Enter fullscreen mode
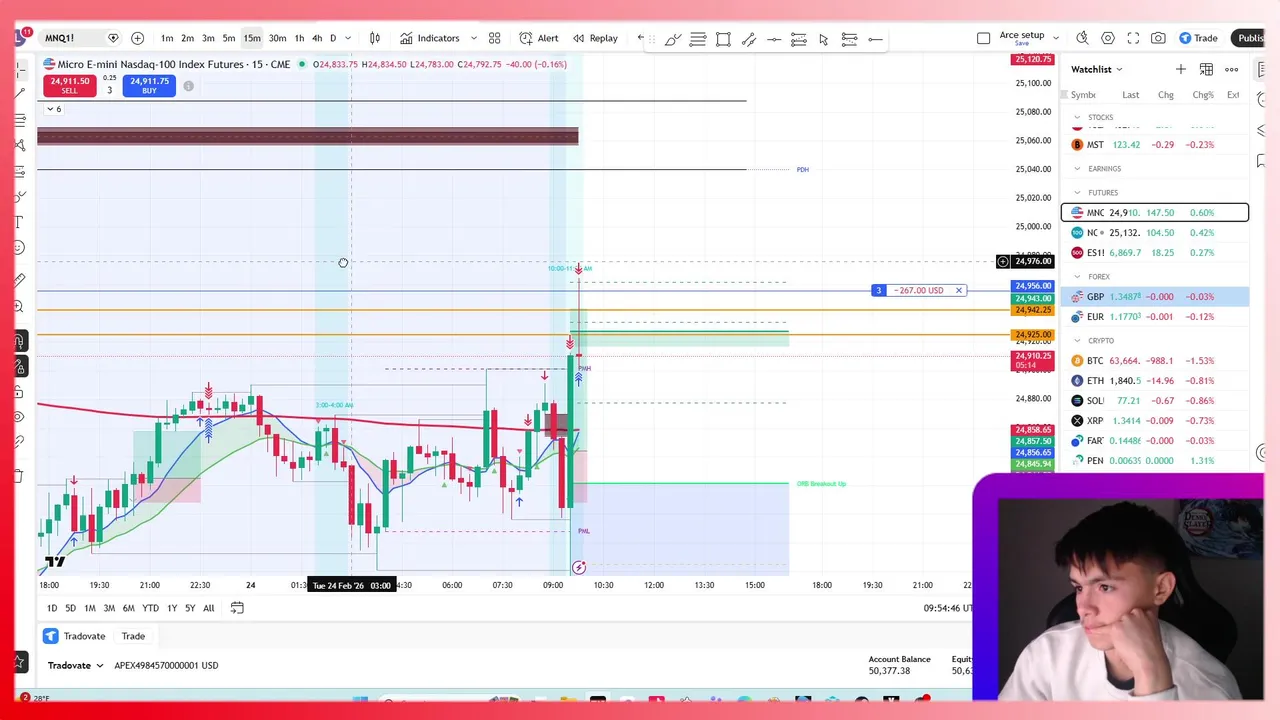The height and width of the screenshot is (720, 1280). point(1133,38)
